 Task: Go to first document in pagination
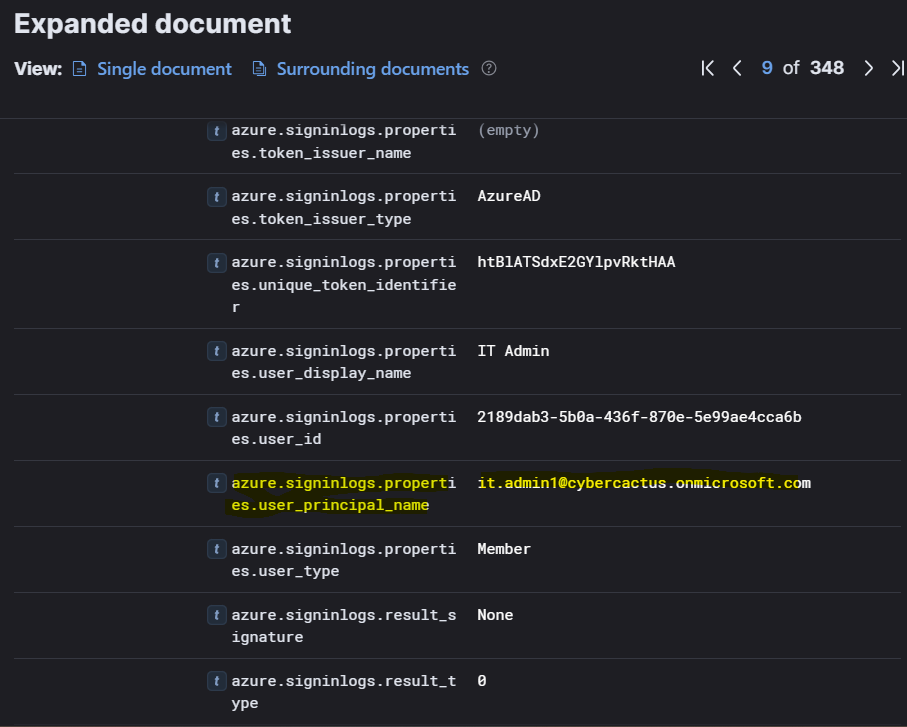pos(708,68)
